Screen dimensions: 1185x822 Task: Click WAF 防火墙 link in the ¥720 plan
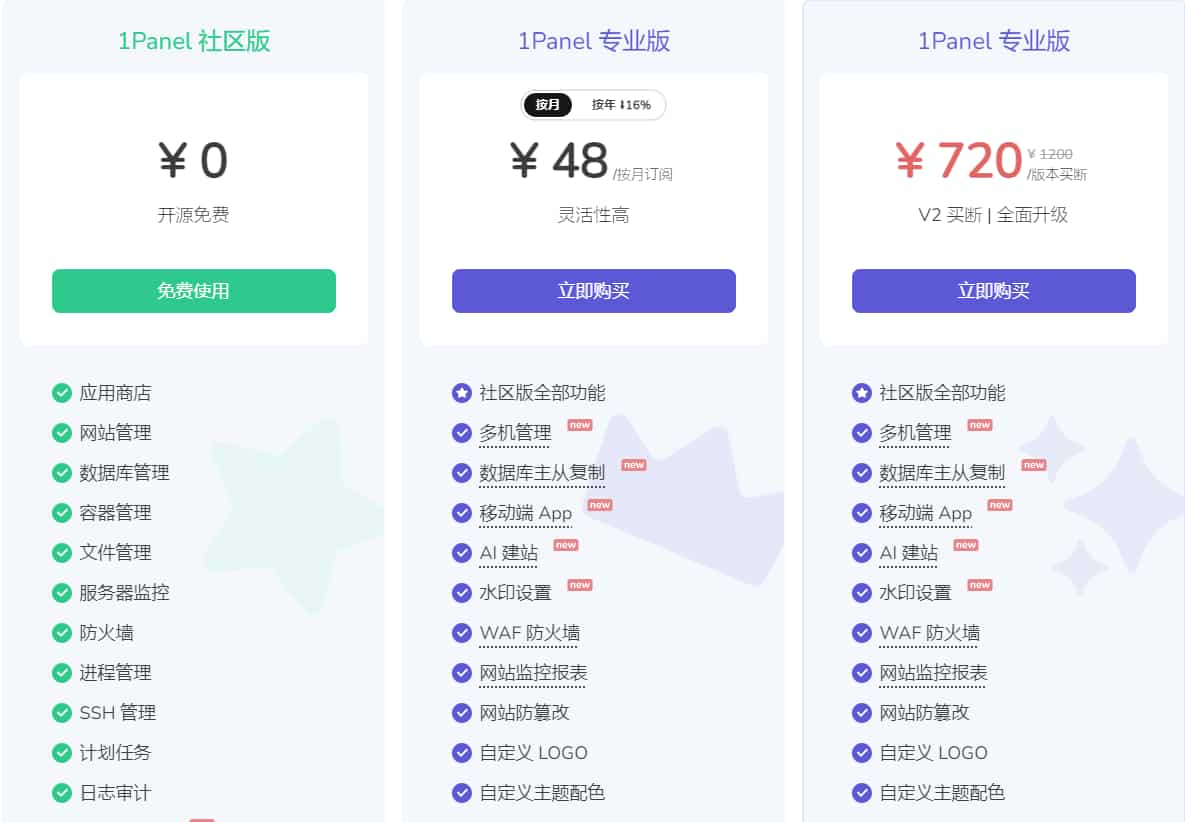click(x=929, y=633)
